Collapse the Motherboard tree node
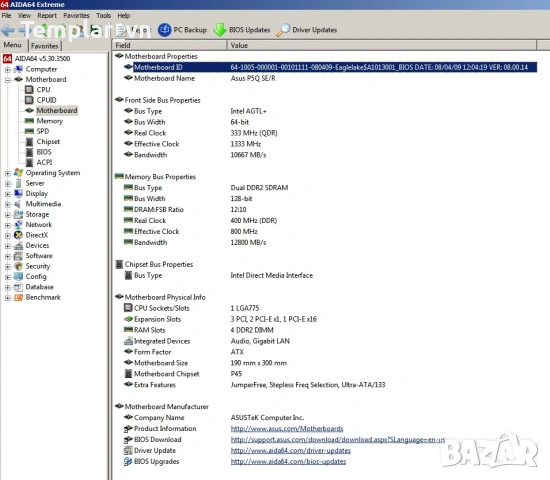Viewport: 550px width, 480px height. [x=8, y=80]
